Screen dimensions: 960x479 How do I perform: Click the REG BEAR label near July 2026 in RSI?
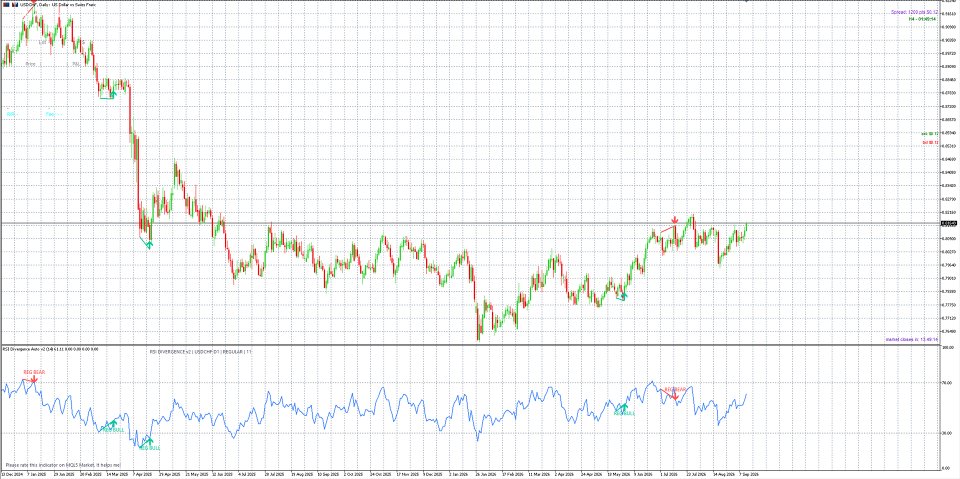[675, 389]
